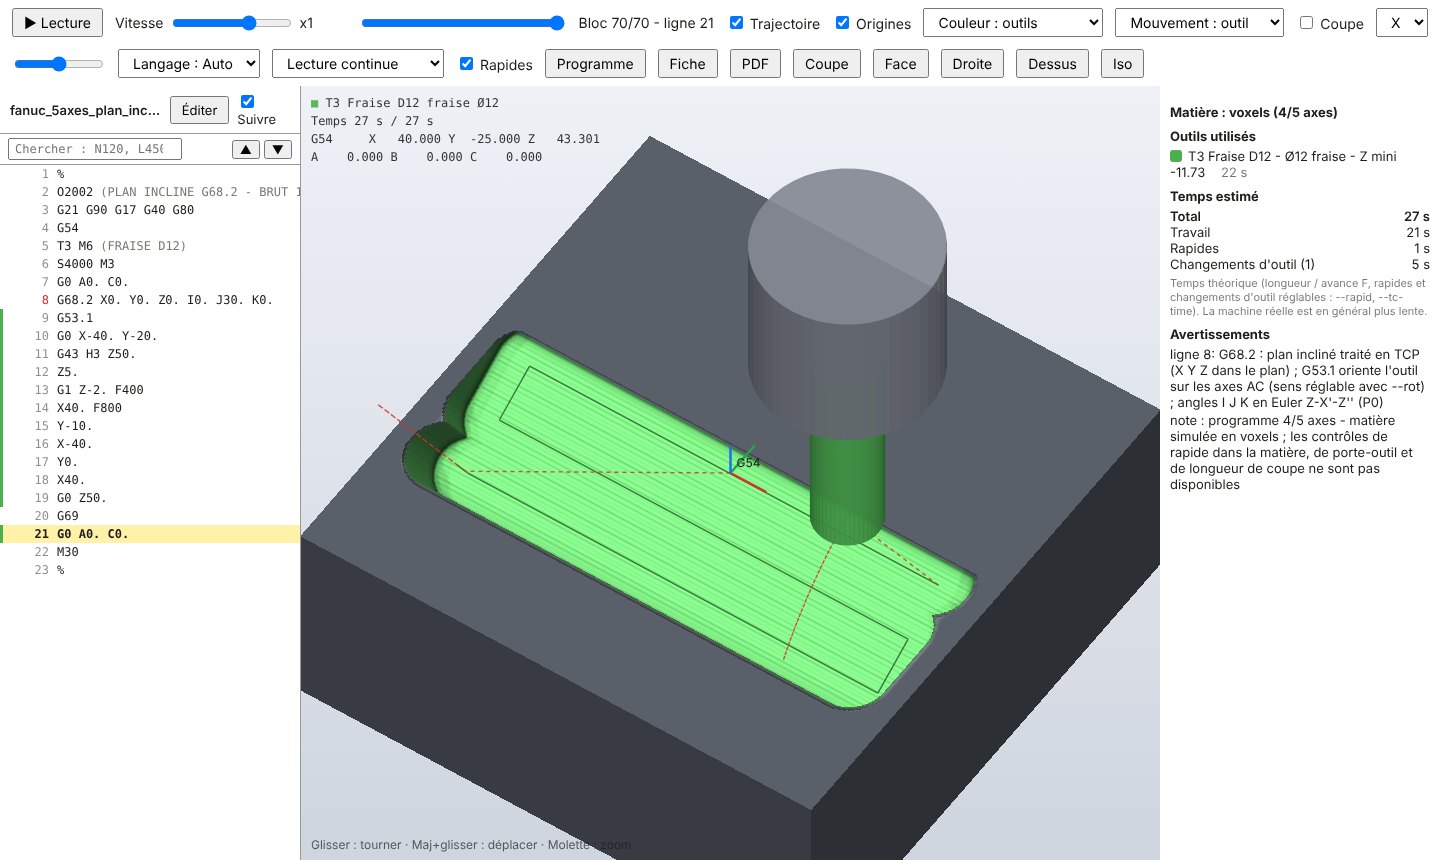Open the Mouvement : outil dropdown
Viewport: 1440px width, 860px height.
click(x=1199, y=22)
